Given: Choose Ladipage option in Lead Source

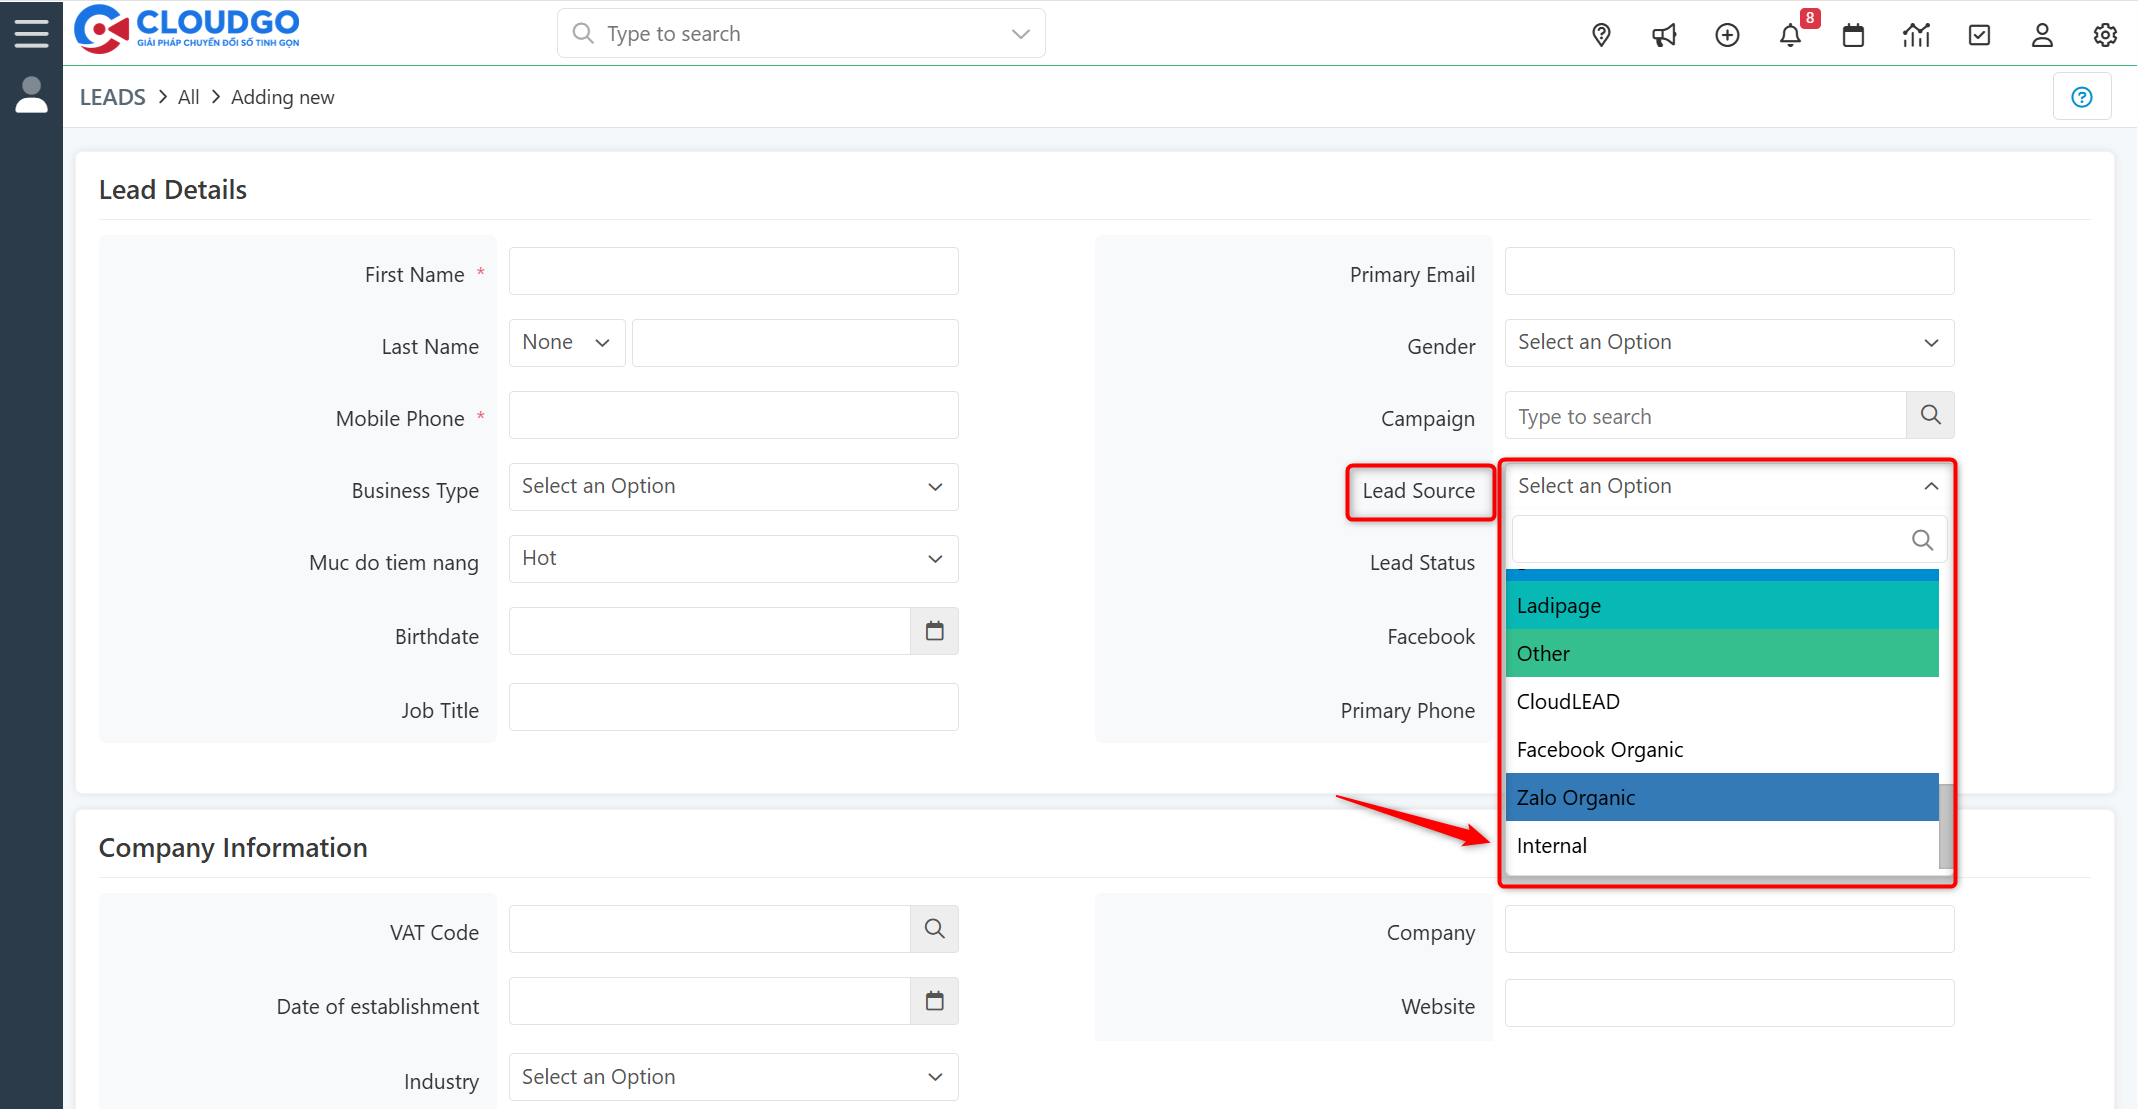Looking at the screenshot, I should click(x=1721, y=605).
